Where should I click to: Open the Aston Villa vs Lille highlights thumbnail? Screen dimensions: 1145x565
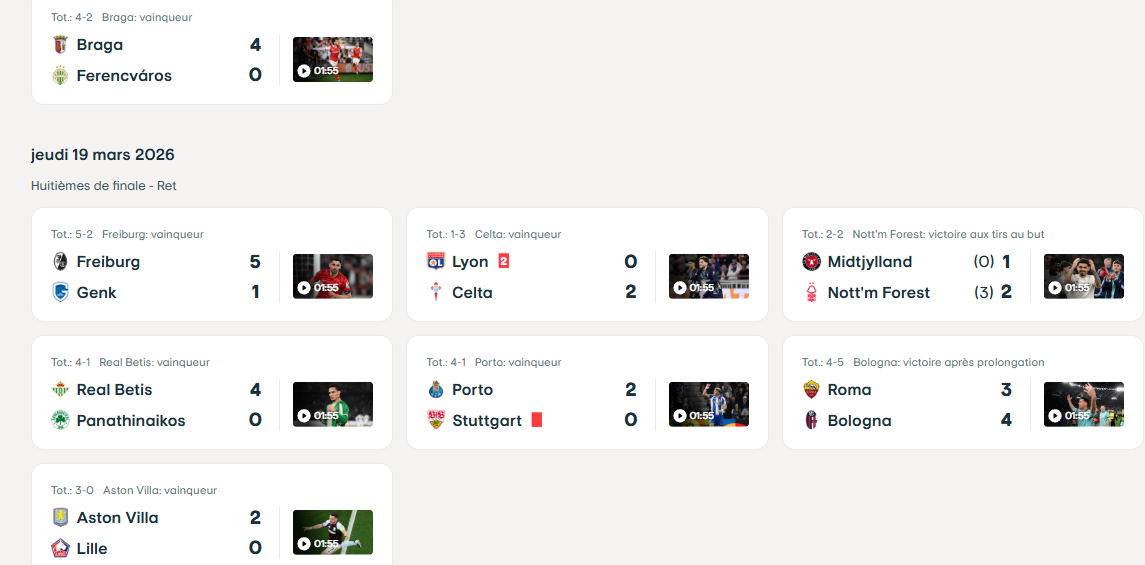point(333,532)
